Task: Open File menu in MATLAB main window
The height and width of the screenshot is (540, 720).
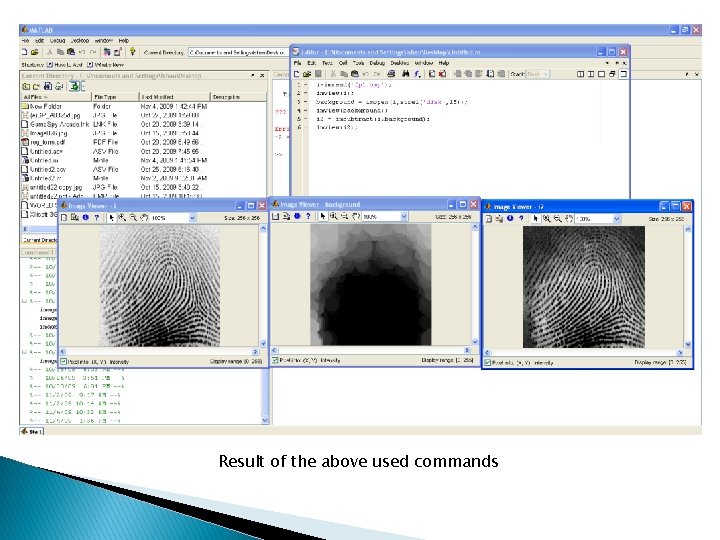Action: pyautogui.click(x=25, y=41)
